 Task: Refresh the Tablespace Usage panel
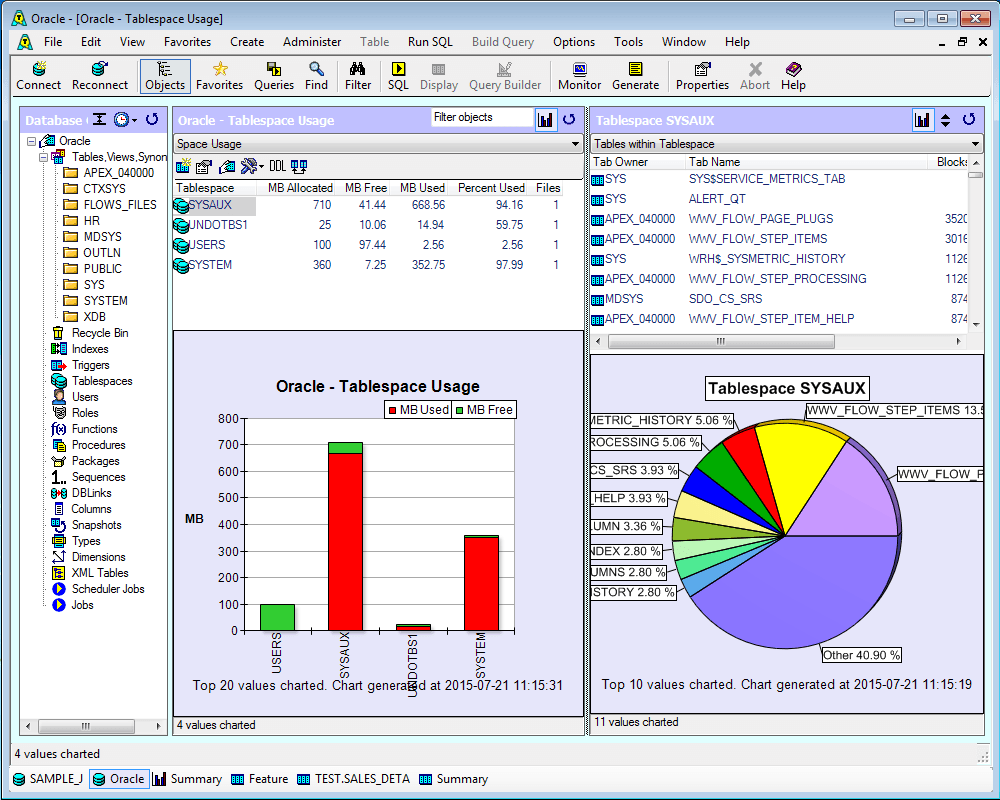pos(569,119)
